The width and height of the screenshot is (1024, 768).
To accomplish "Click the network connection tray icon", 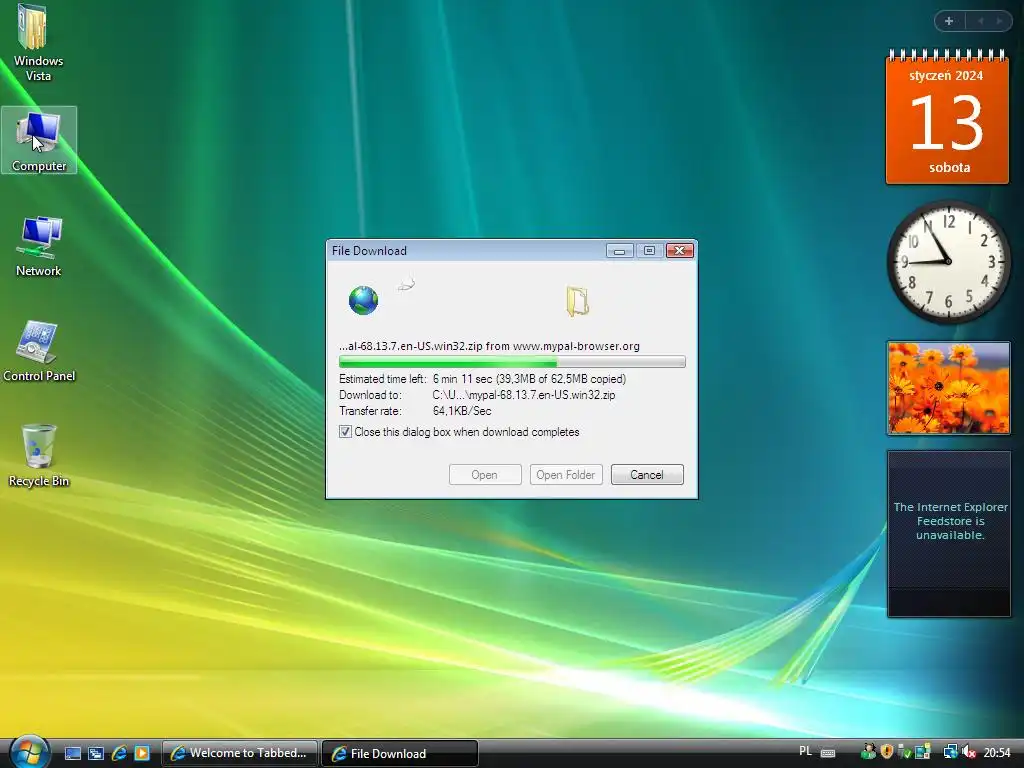I will [x=951, y=752].
